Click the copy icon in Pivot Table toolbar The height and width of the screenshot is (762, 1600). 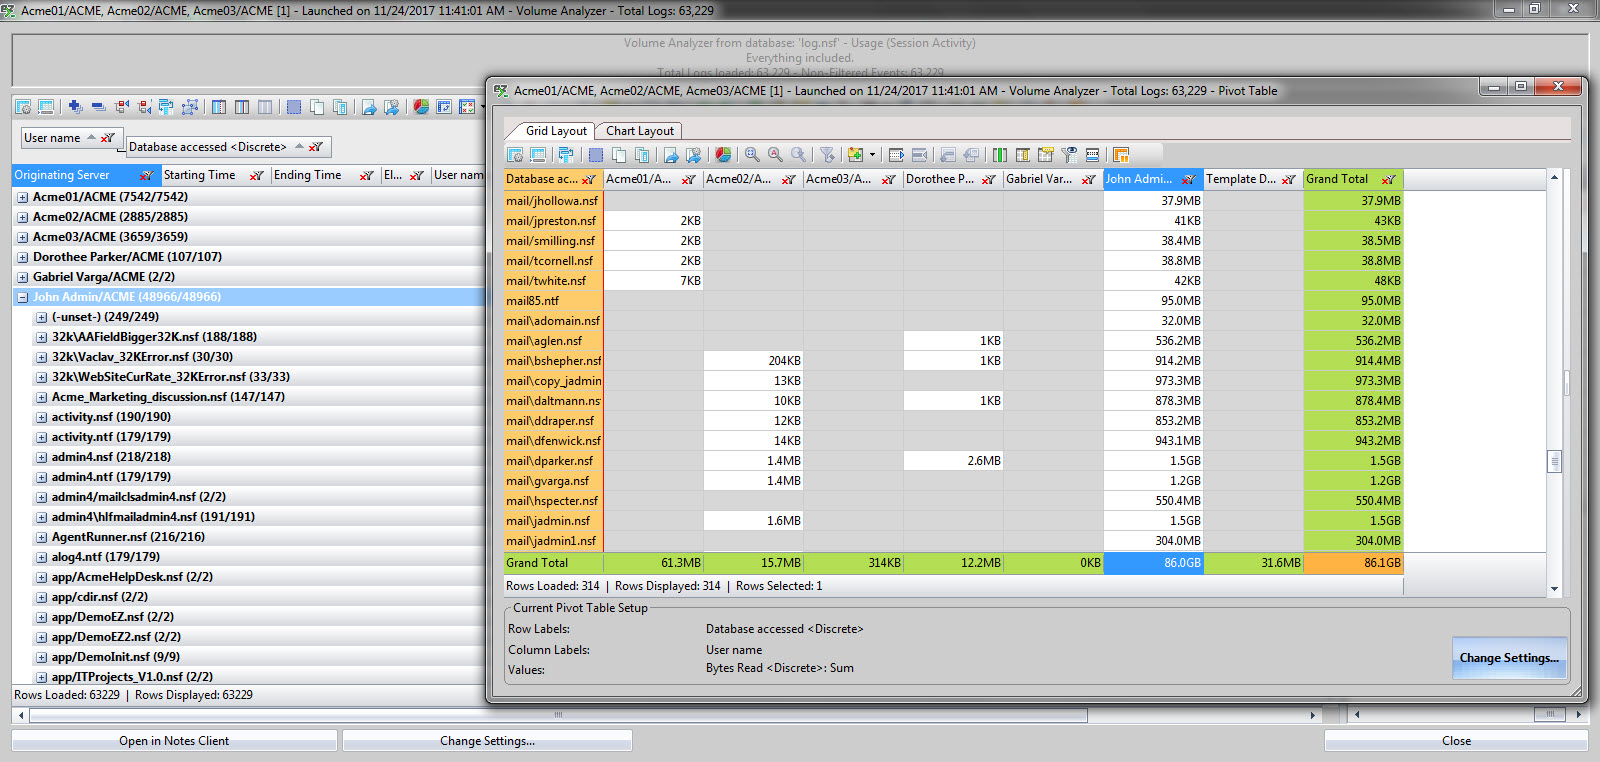[619, 155]
